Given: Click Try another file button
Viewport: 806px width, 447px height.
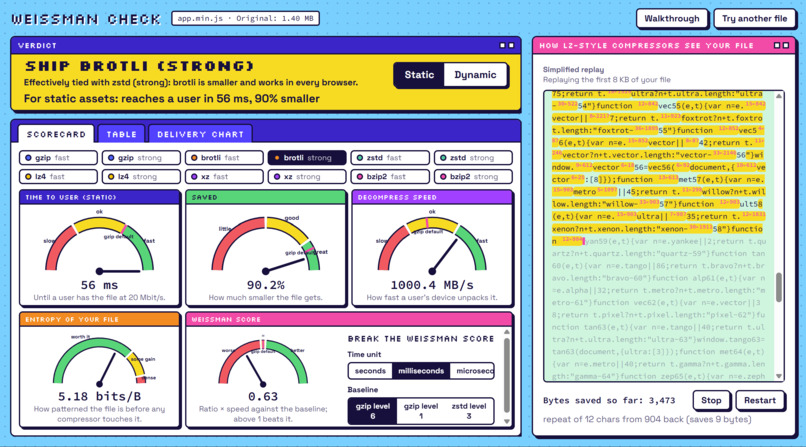Looking at the screenshot, I should 754,18.
